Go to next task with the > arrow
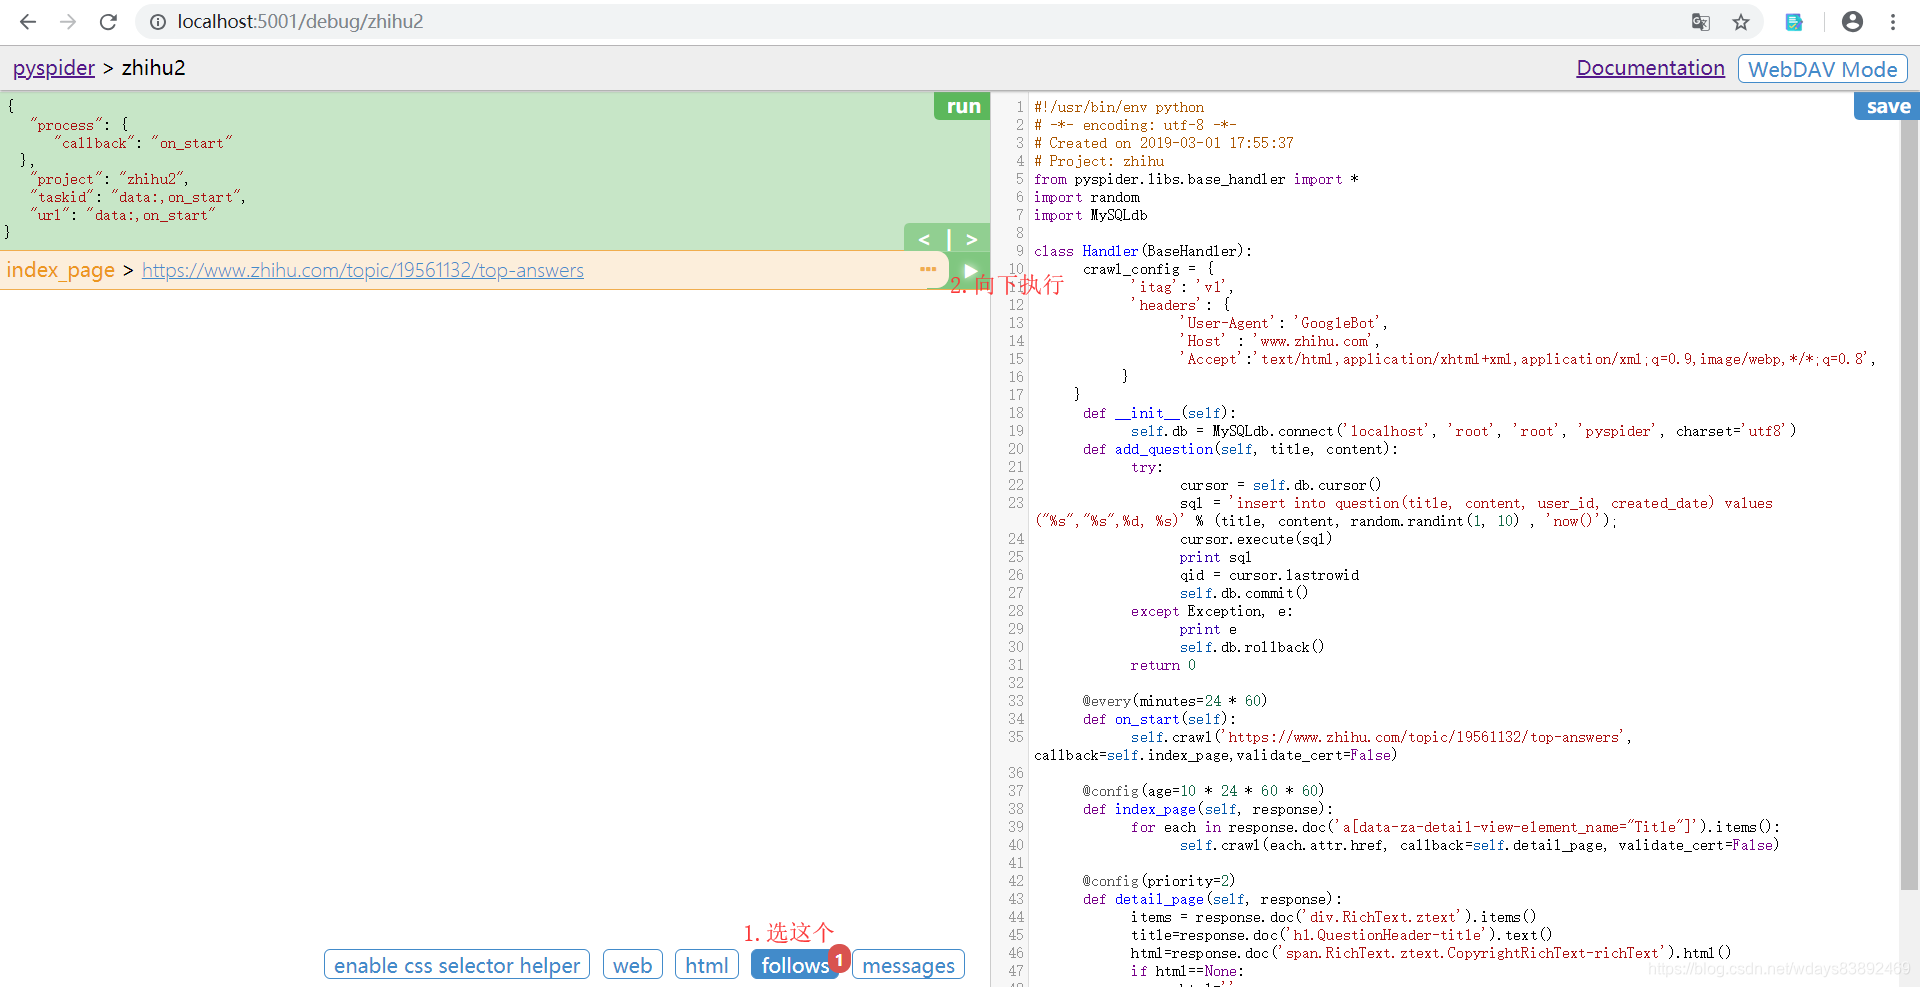 (971, 239)
